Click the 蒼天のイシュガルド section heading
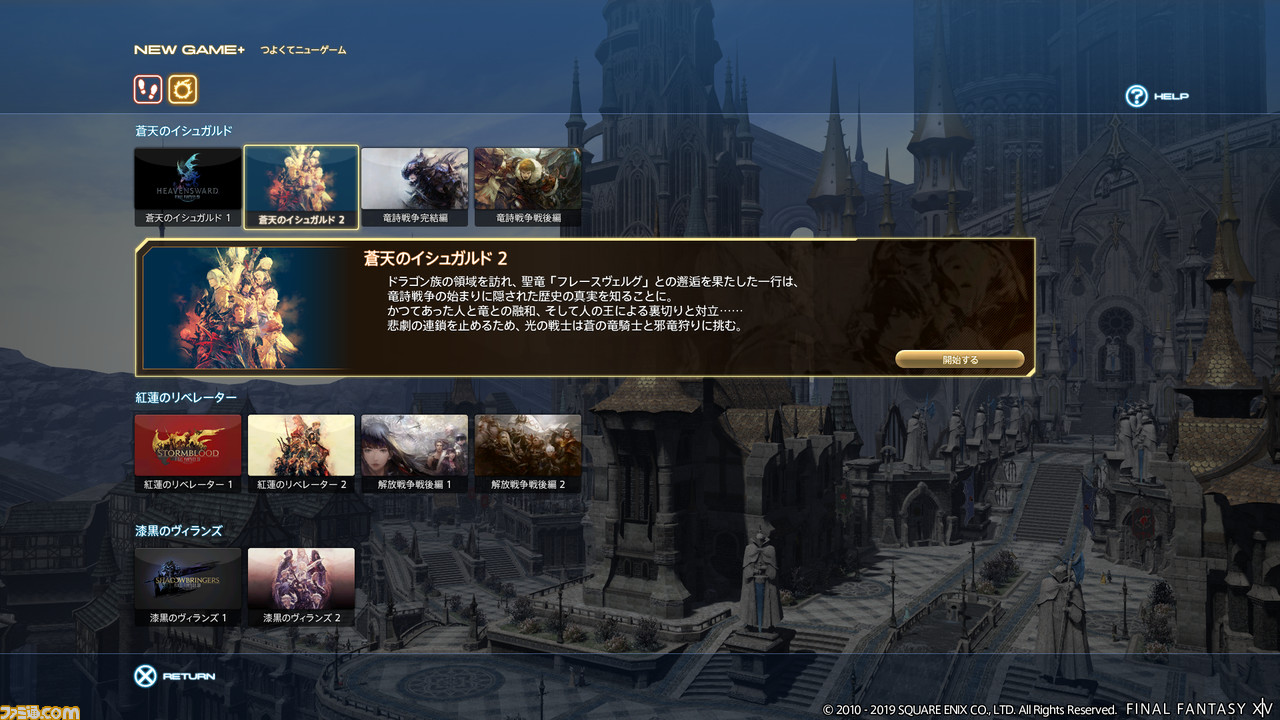The image size is (1280, 720). [184, 131]
